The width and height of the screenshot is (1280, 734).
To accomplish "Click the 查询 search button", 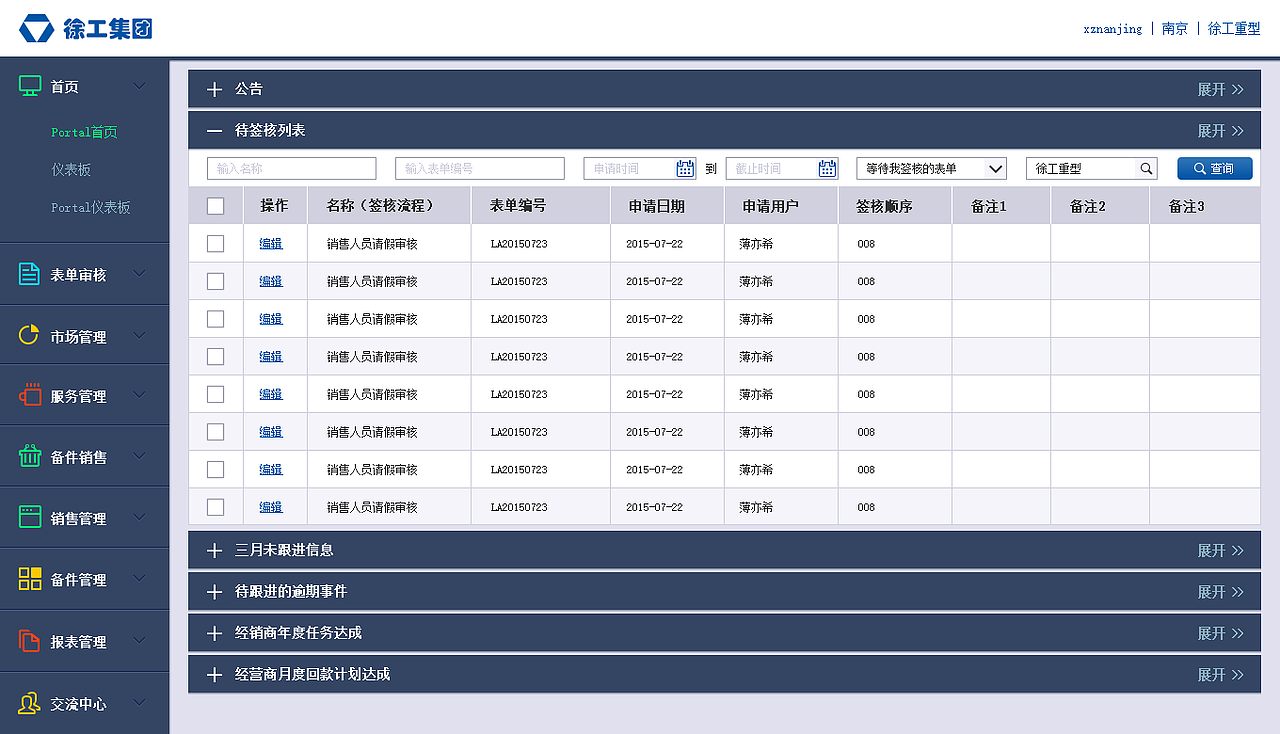I will [x=1214, y=168].
